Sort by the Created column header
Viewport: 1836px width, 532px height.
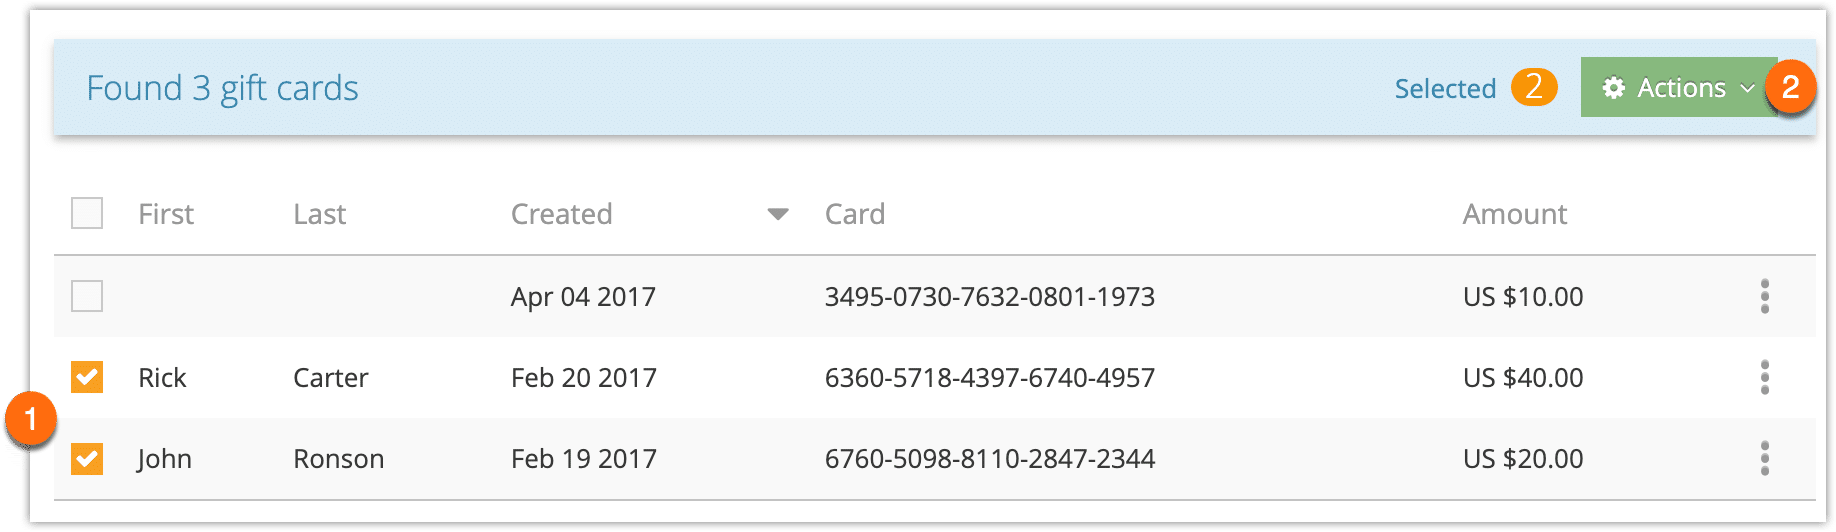pos(562,214)
